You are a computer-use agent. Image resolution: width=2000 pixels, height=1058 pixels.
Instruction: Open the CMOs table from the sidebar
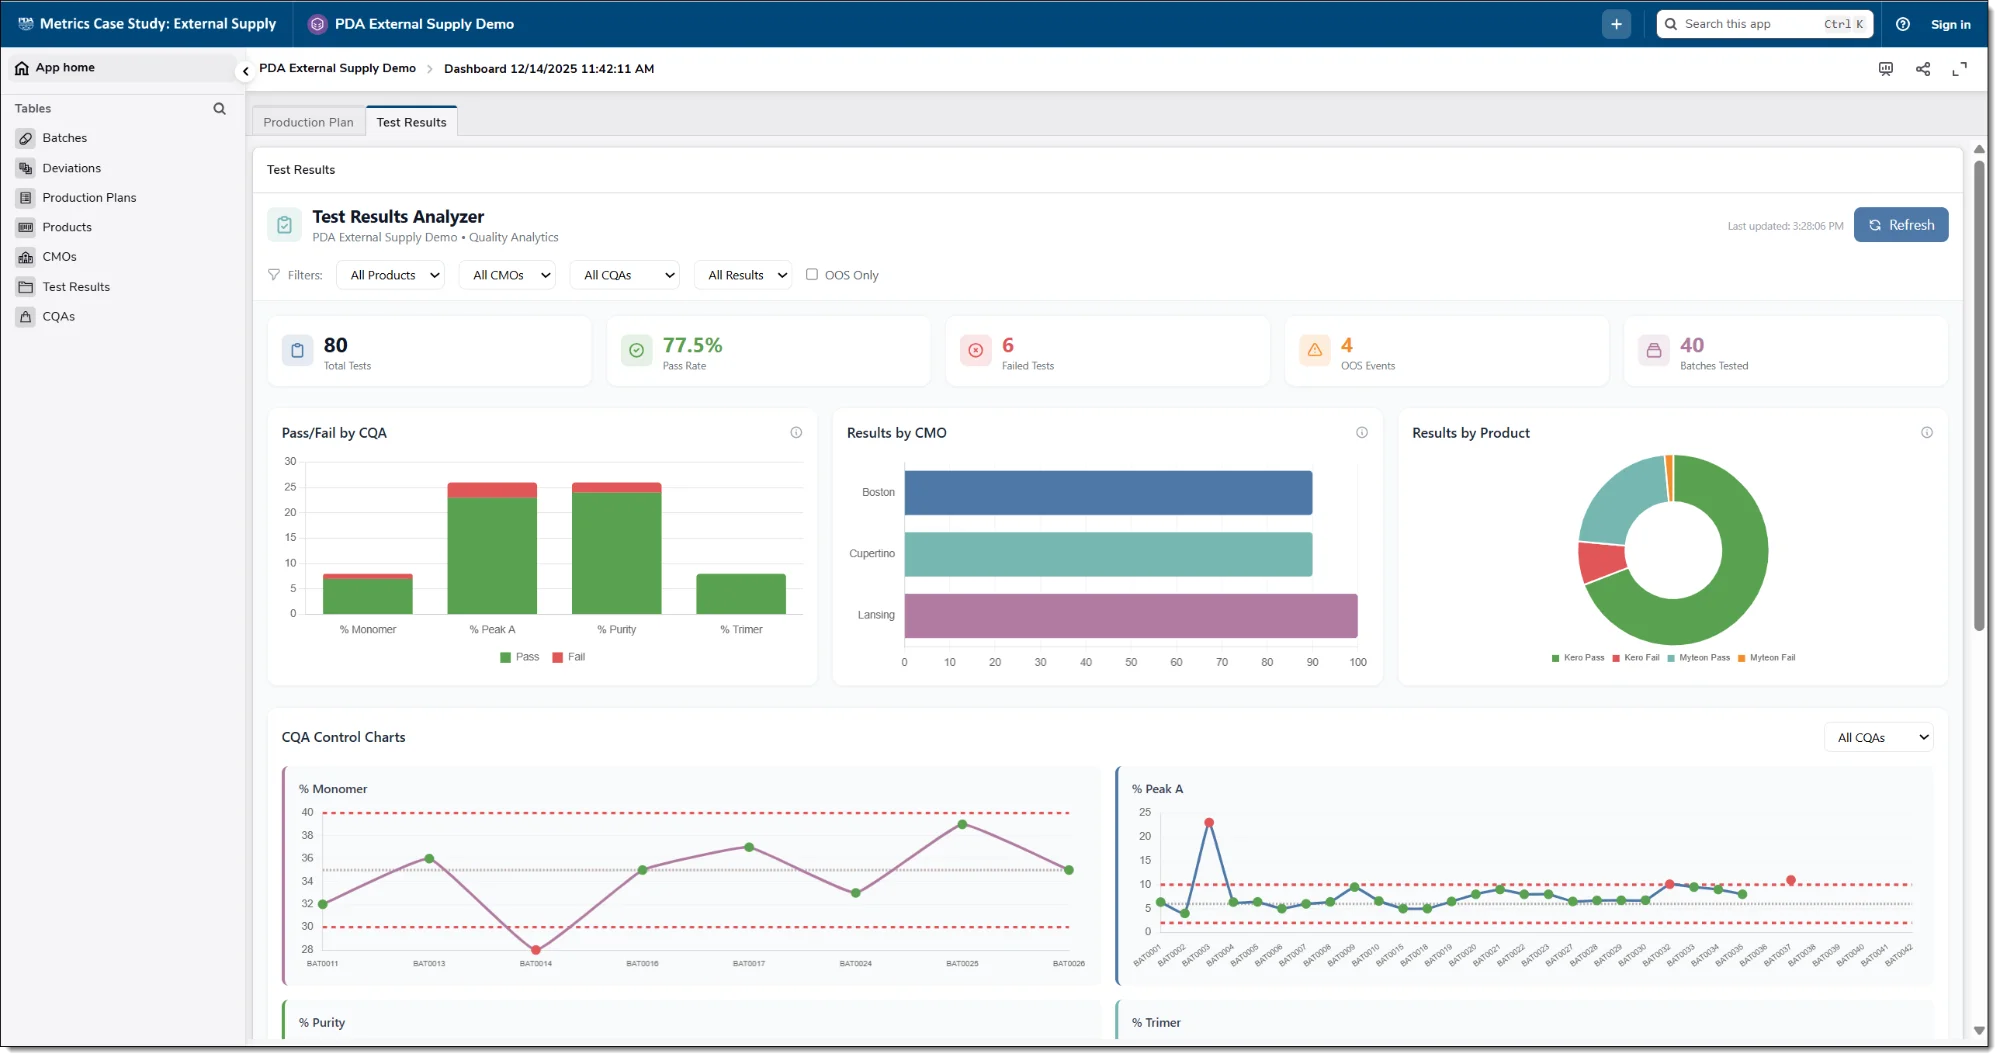click(x=60, y=256)
